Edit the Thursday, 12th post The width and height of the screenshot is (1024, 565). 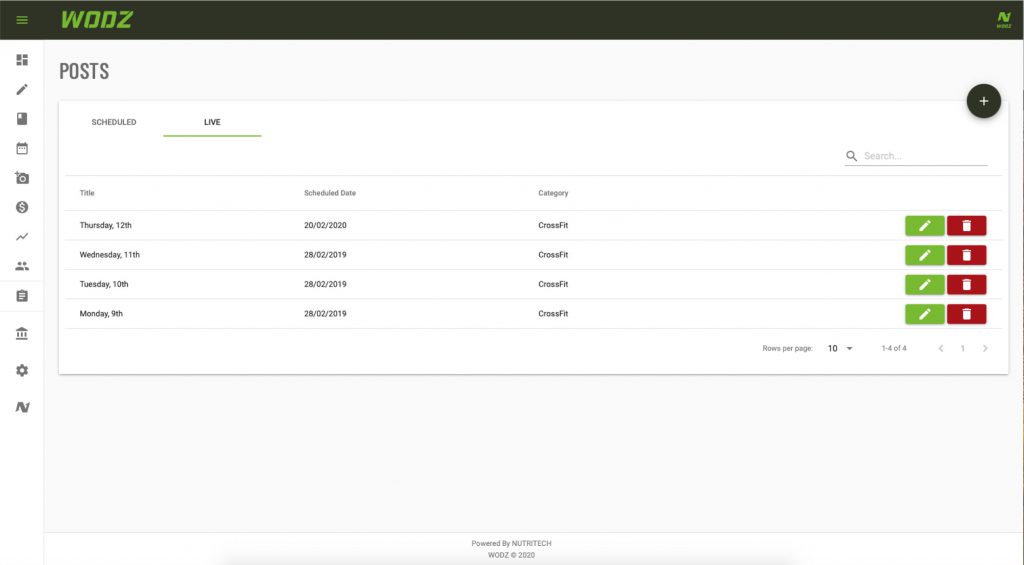click(925, 225)
